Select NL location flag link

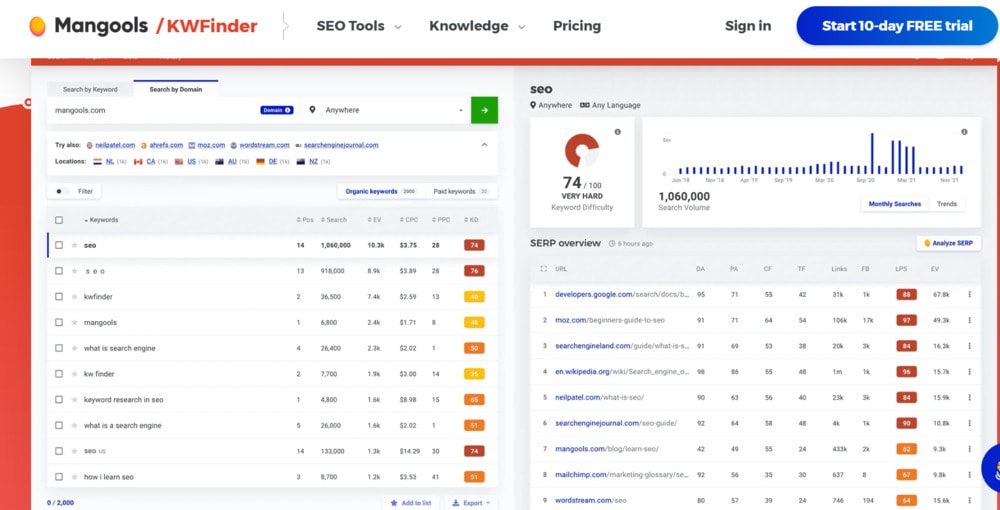[110, 162]
